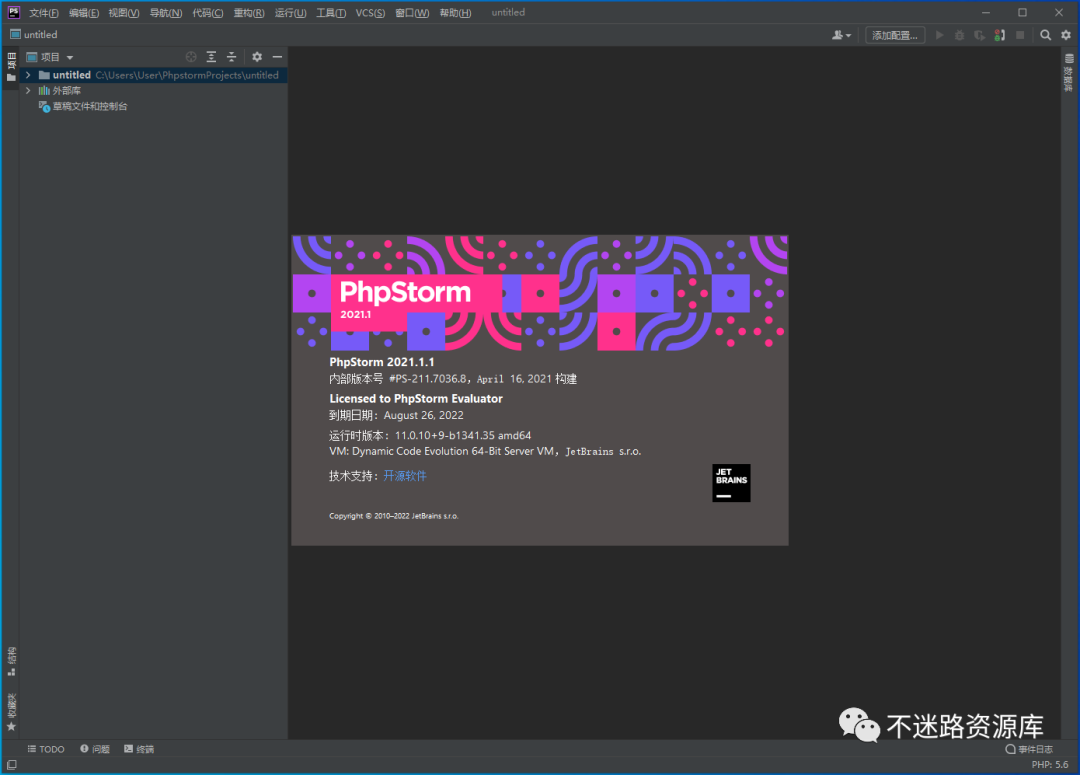Open the 窗口(W) menu
The height and width of the screenshot is (775, 1080).
(x=412, y=13)
